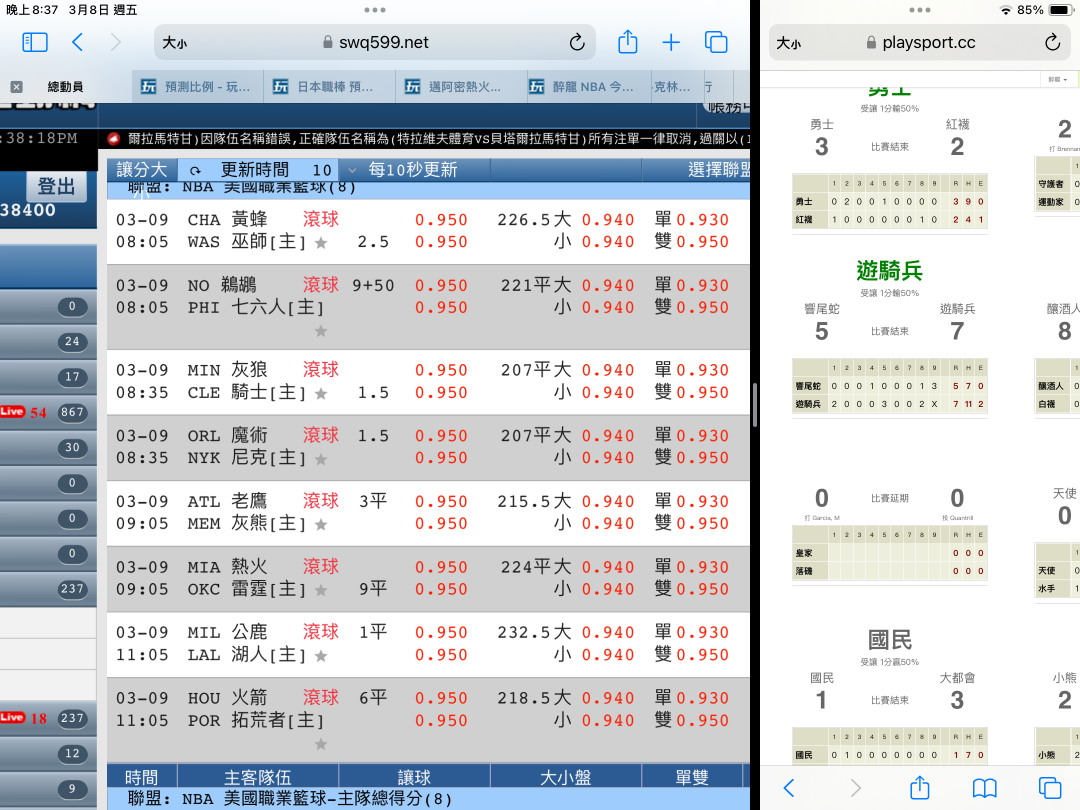
Task: Show tabs in playsport.cc window
Action: pyautogui.click(x=1050, y=788)
